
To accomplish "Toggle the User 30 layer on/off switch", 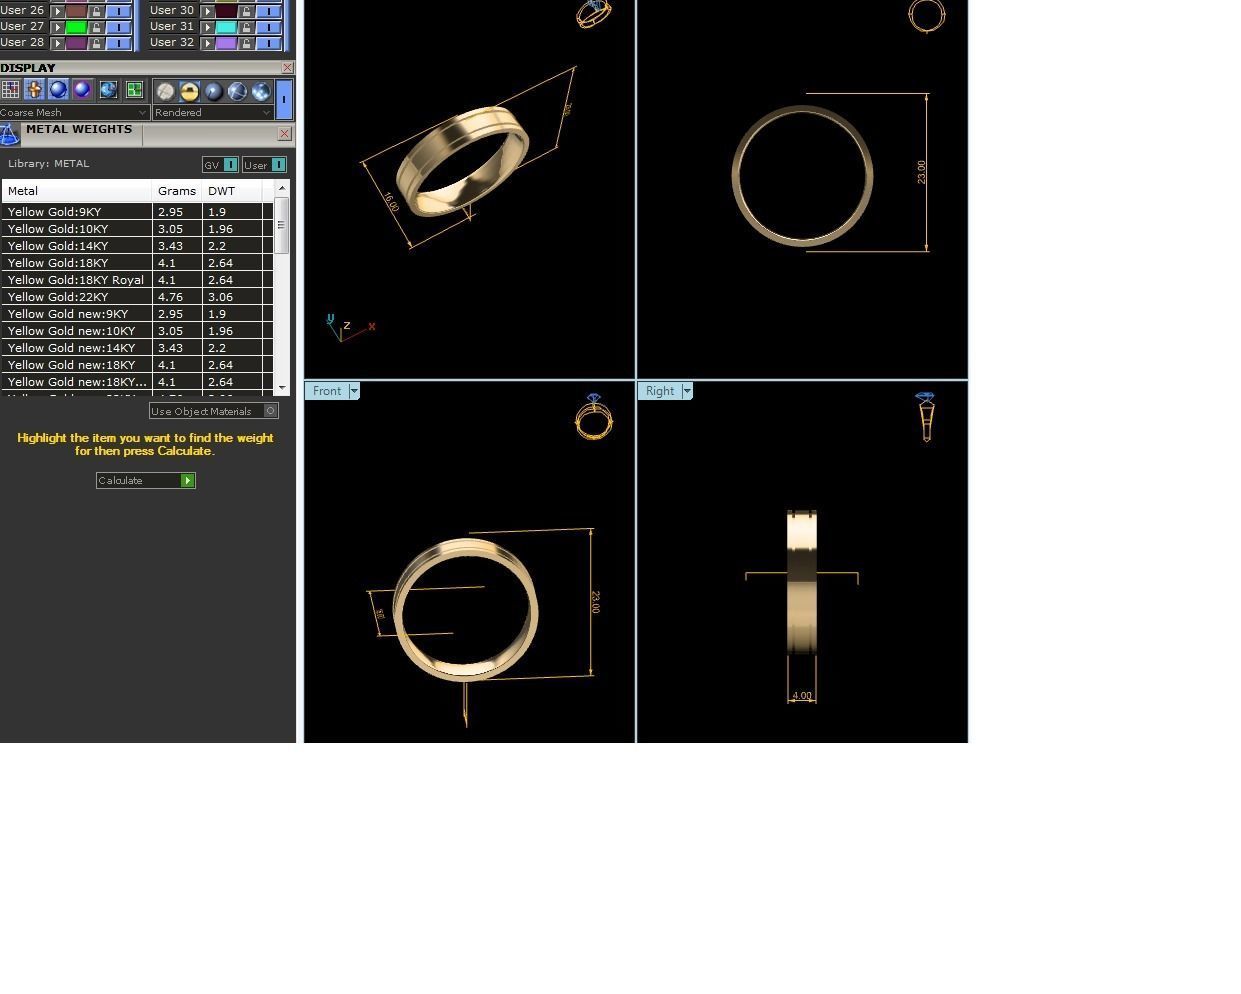I will 268,11.
